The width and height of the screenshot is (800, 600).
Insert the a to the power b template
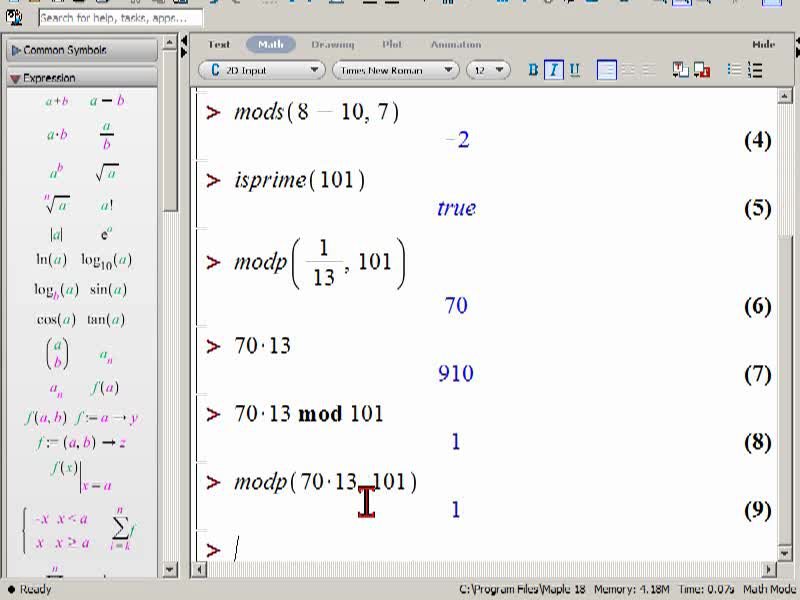56,171
